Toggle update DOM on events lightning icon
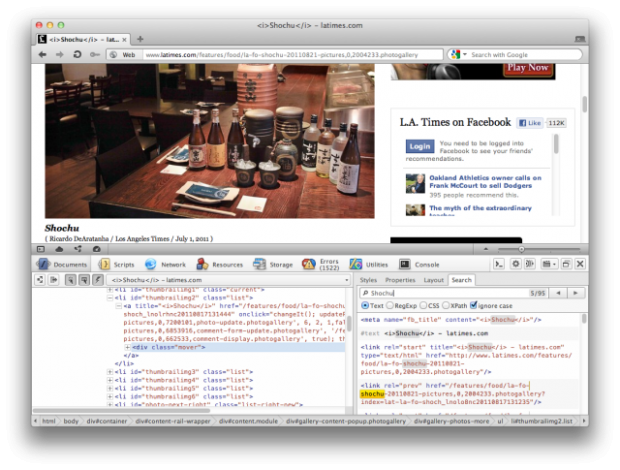This screenshot has height=470, width=620. click(98, 280)
